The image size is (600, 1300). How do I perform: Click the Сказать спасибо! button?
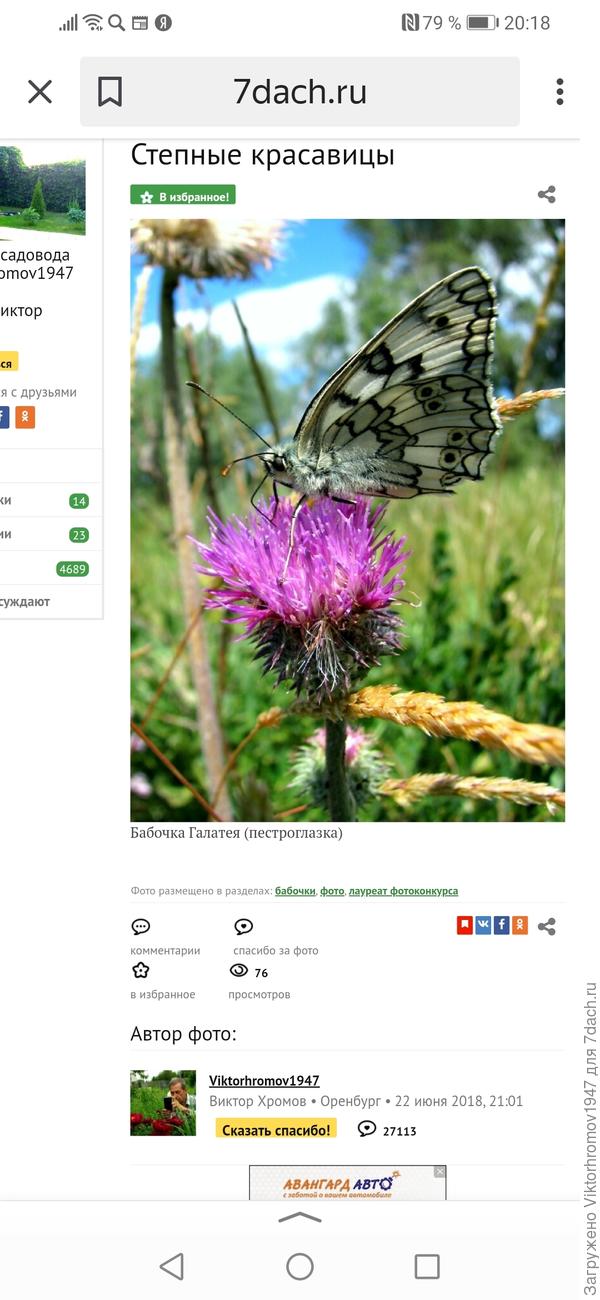click(276, 1129)
